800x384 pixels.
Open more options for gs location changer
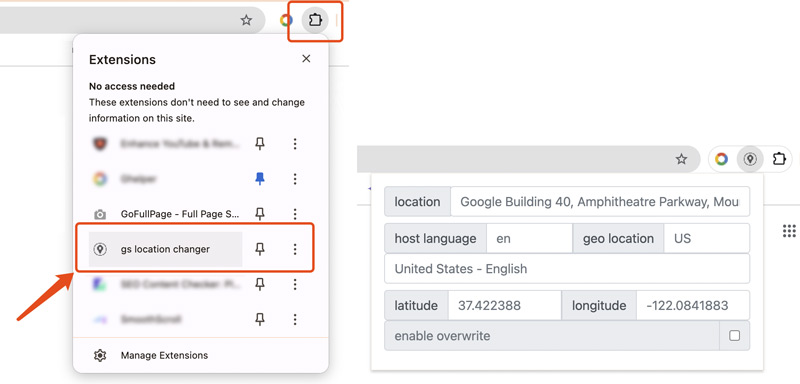tap(295, 249)
